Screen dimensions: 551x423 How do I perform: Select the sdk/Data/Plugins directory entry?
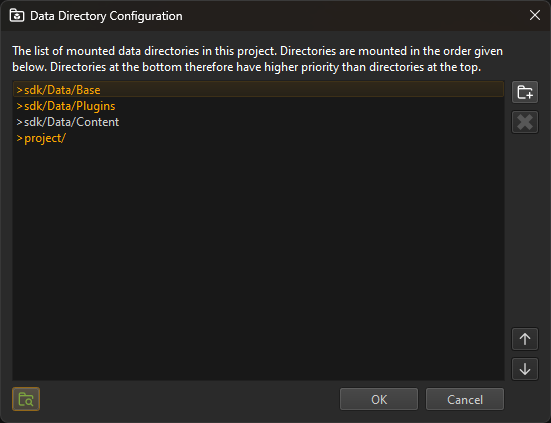258,106
